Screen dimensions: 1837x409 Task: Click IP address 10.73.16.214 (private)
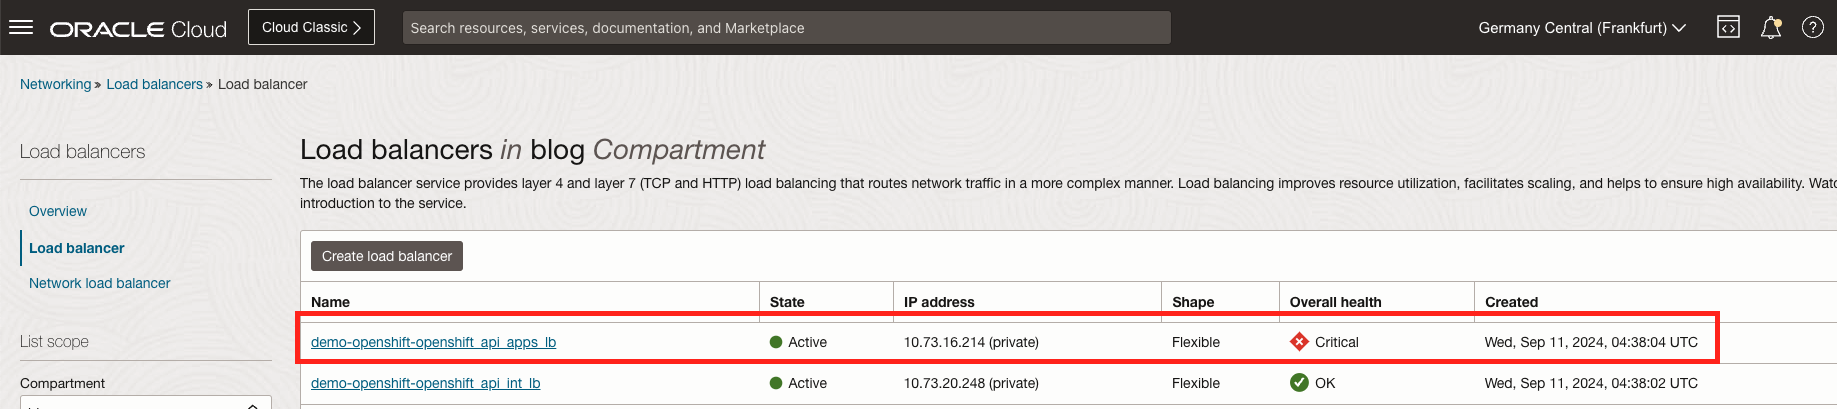pyautogui.click(x=971, y=342)
